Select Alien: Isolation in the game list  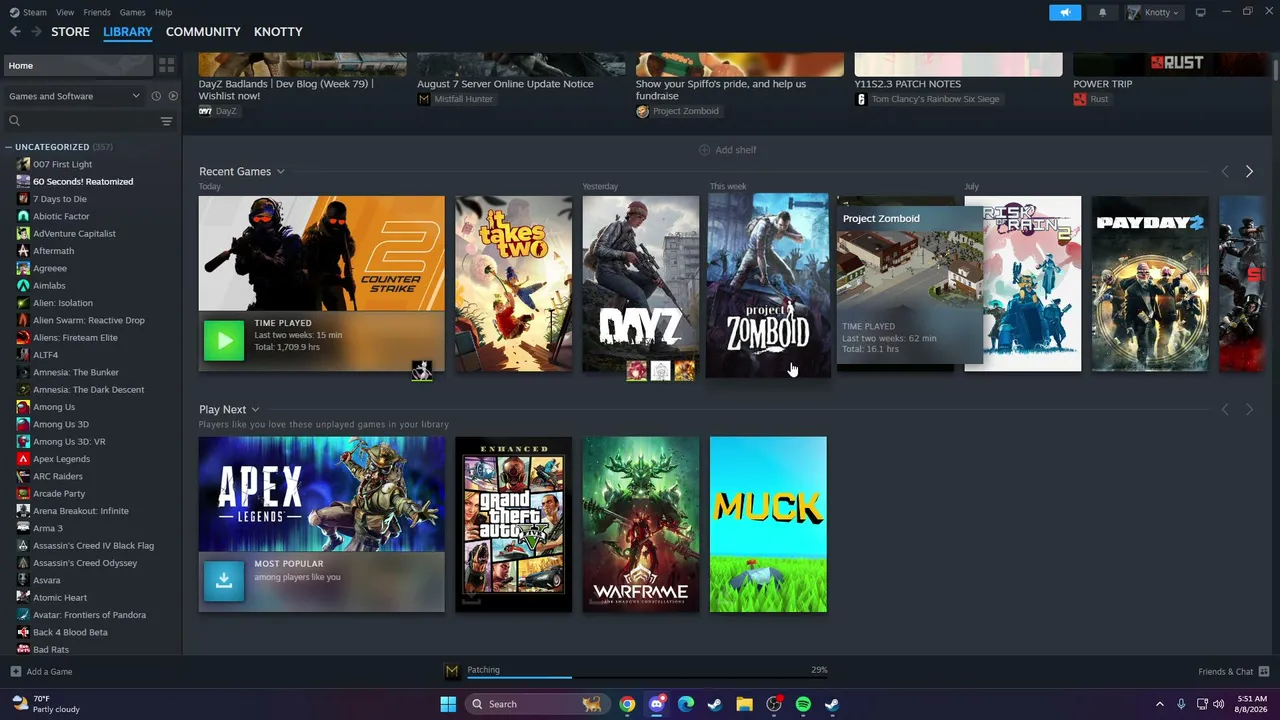click(x=63, y=303)
